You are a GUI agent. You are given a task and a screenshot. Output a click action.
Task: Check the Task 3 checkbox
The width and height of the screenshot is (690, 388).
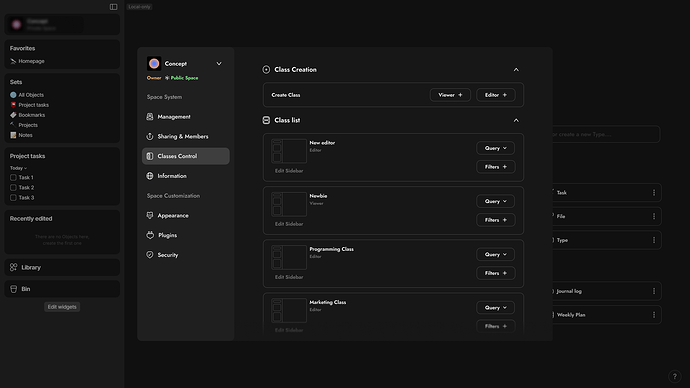(x=13, y=198)
